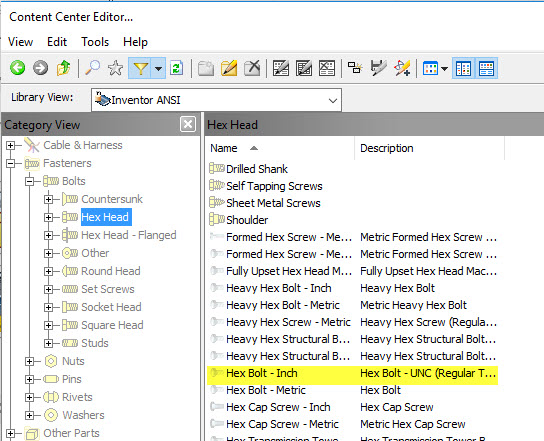Collapse the Bolts node
The width and height of the screenshot is (544, 441).
tap(30, 181)
